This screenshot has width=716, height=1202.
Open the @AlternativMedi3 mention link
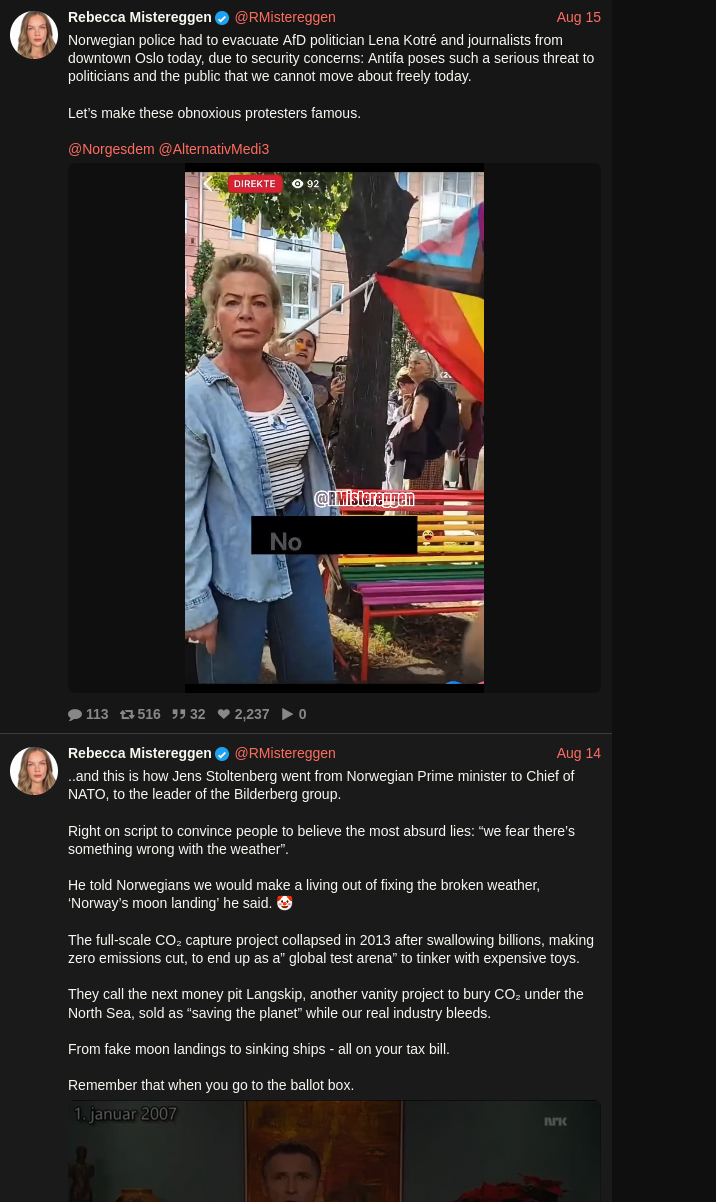tap(214, 149)
